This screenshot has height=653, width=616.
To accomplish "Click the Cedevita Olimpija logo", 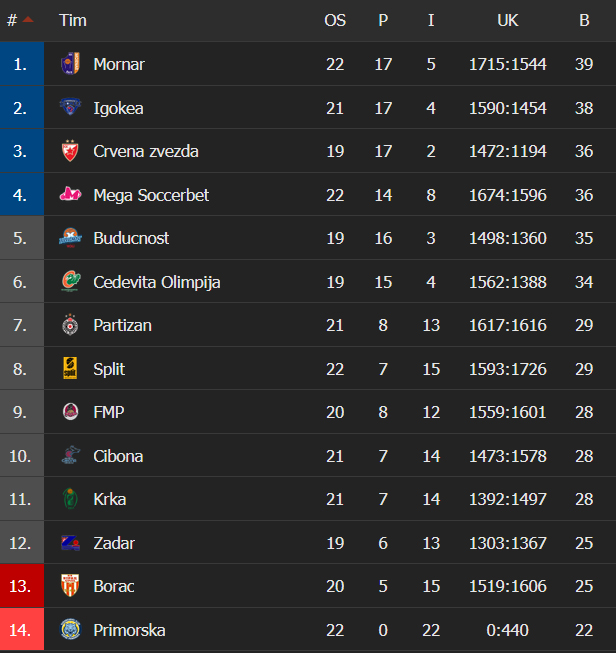I will pos(70,282).
